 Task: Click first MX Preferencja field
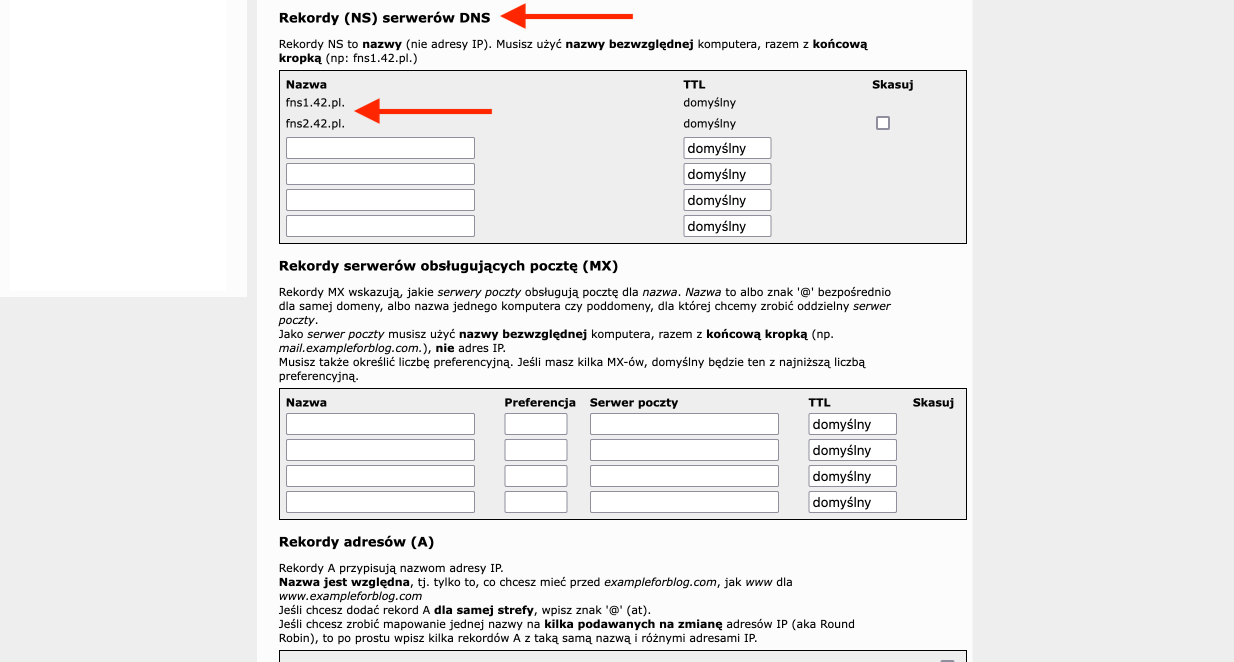535,424
